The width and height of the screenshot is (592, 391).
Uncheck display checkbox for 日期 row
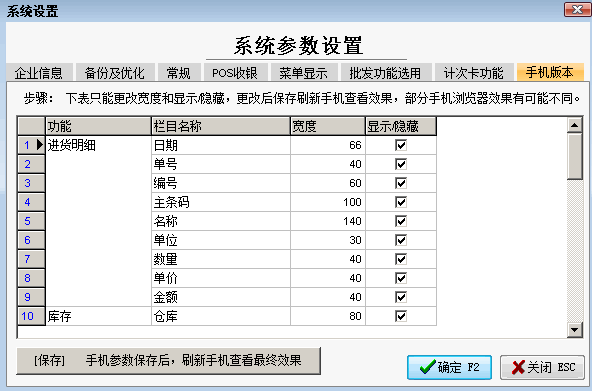pyautogui.click(x=401, y=145)
